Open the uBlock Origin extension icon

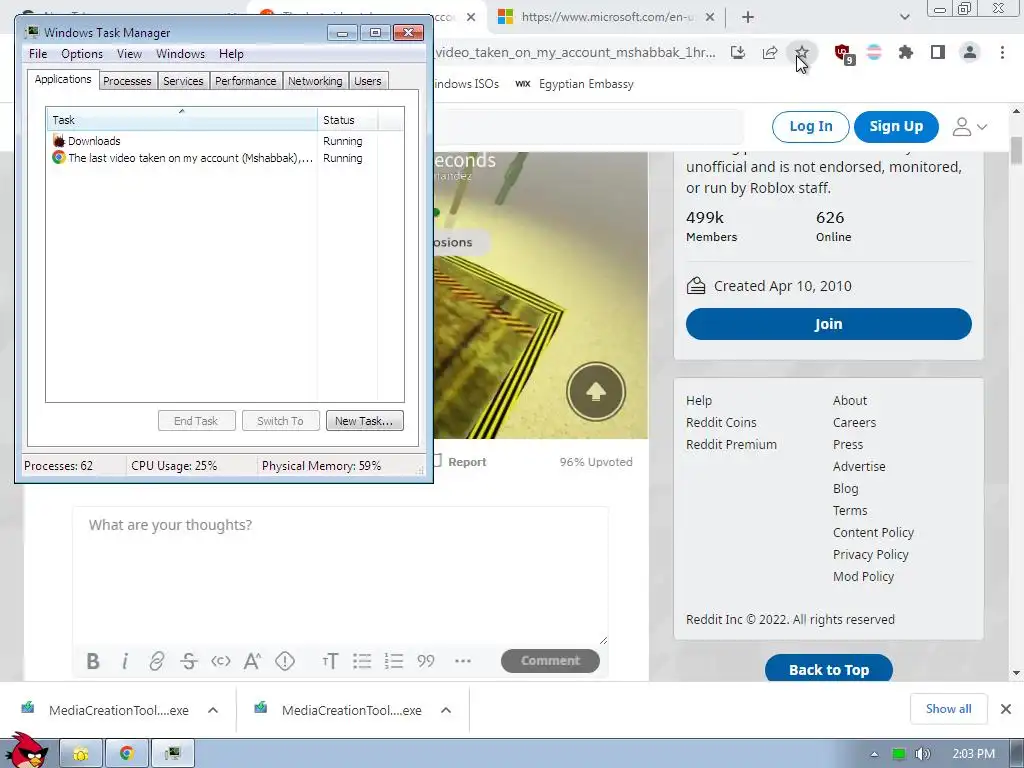pyautogui.click(x=843, y=53)
